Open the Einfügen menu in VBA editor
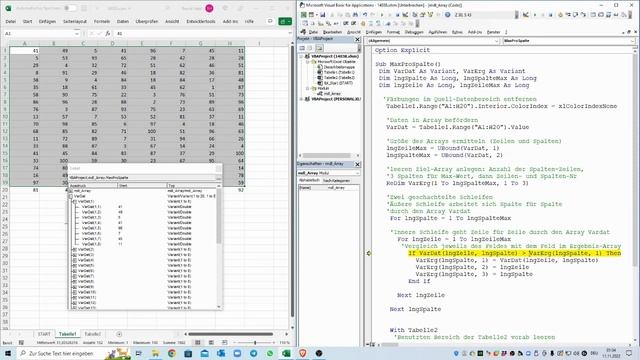The width and height of the screenshot is (640, 360). click(373, 32)
